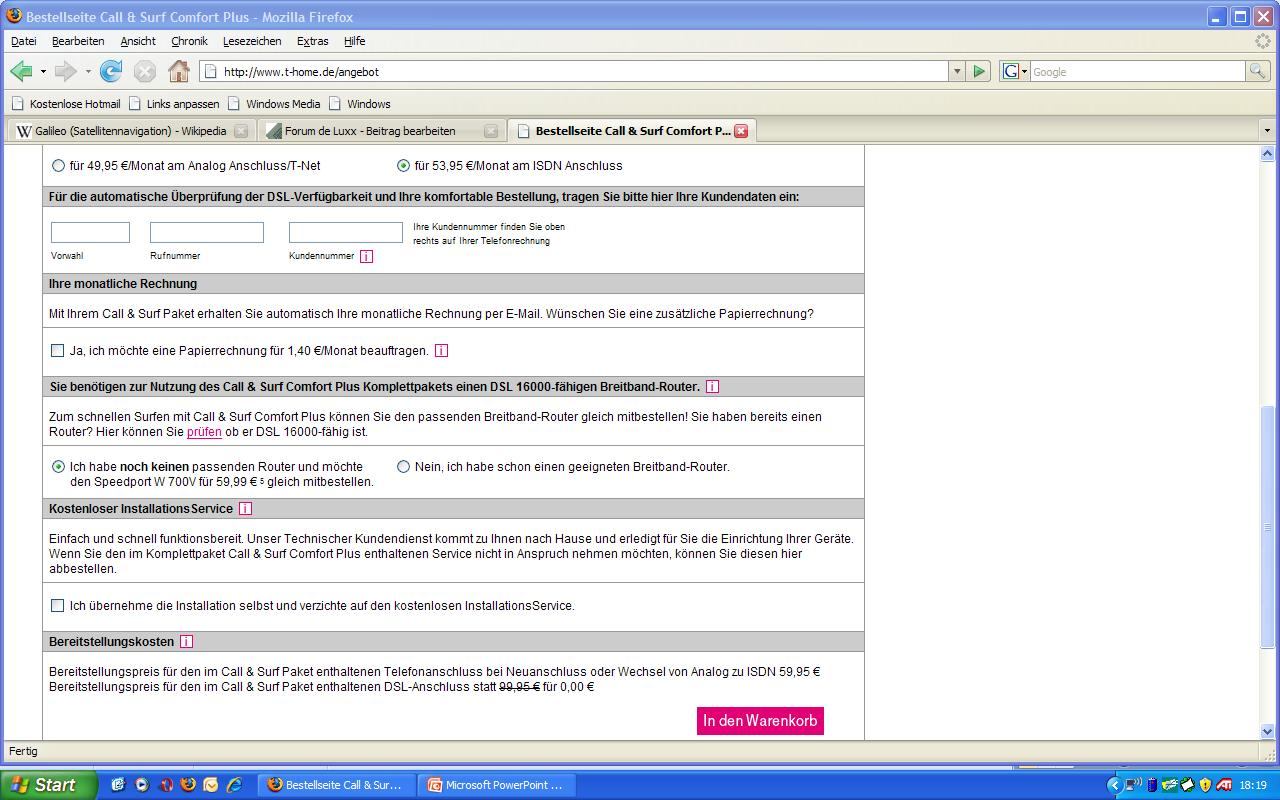Open Kostenlose Hotmail bookmark
Screen dimensions: 1280x800
(x=66, y=104)
